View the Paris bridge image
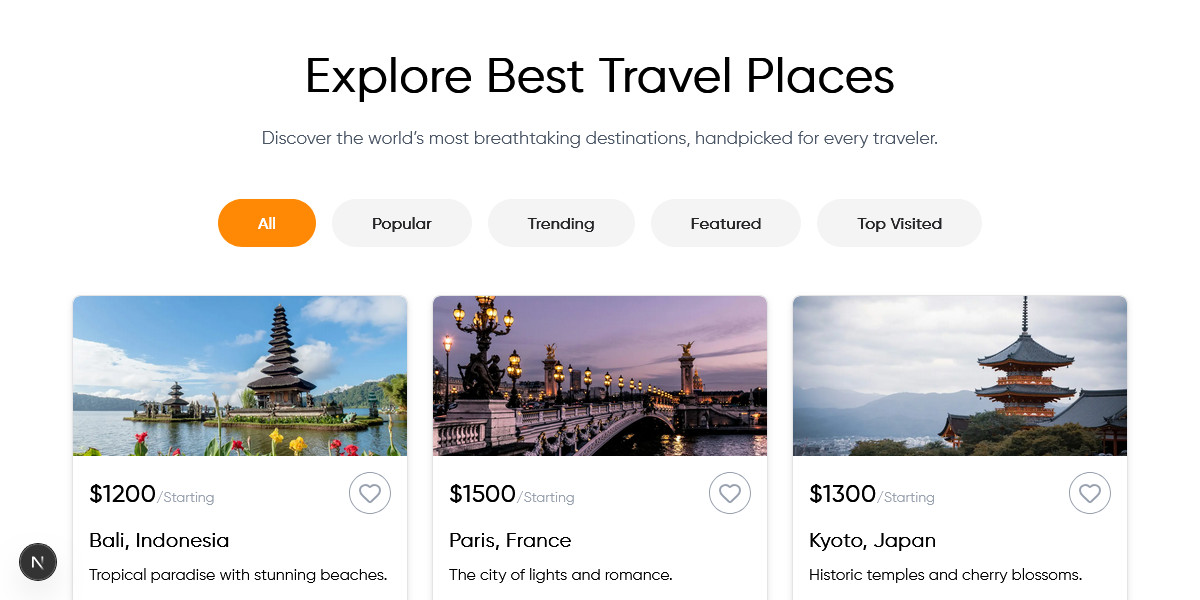This screenshot has width=1200, height=600. point(600,376)
